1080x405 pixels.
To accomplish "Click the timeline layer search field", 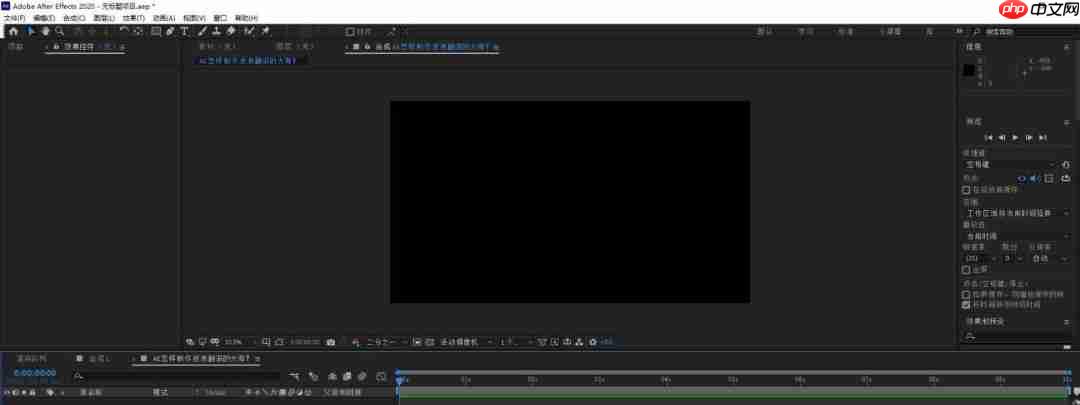I will pos(178,376).
